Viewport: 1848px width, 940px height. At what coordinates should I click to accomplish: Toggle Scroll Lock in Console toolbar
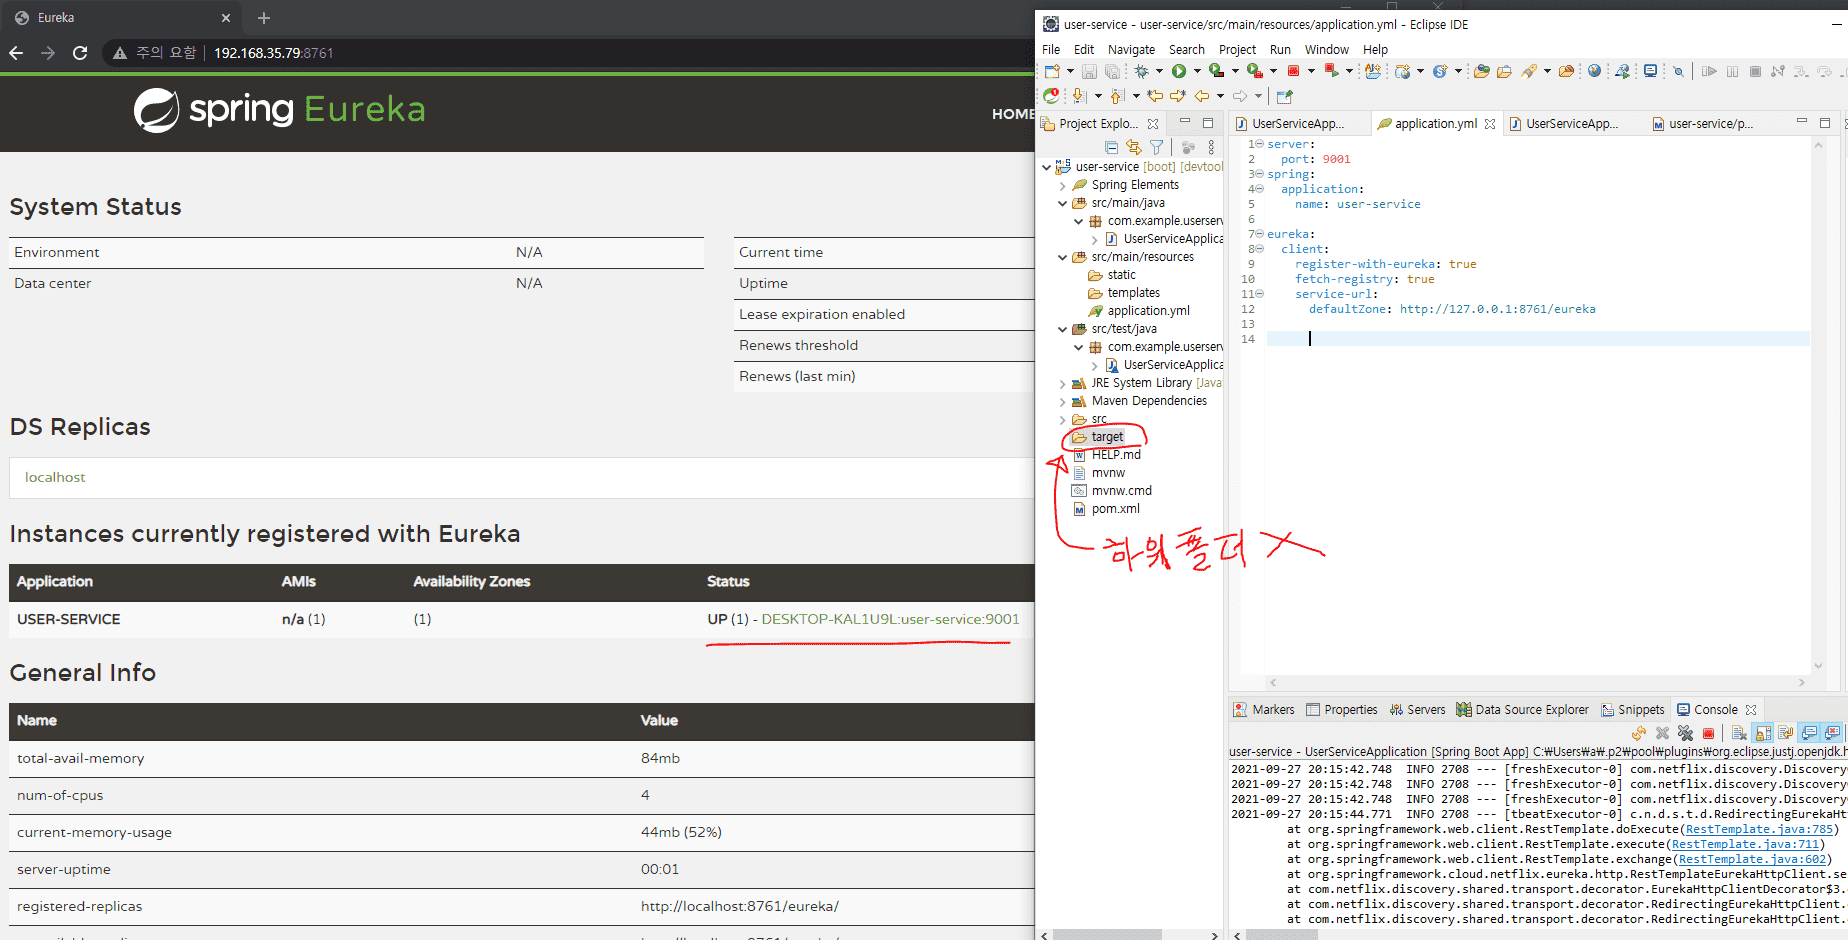[x=1763, y=734]
